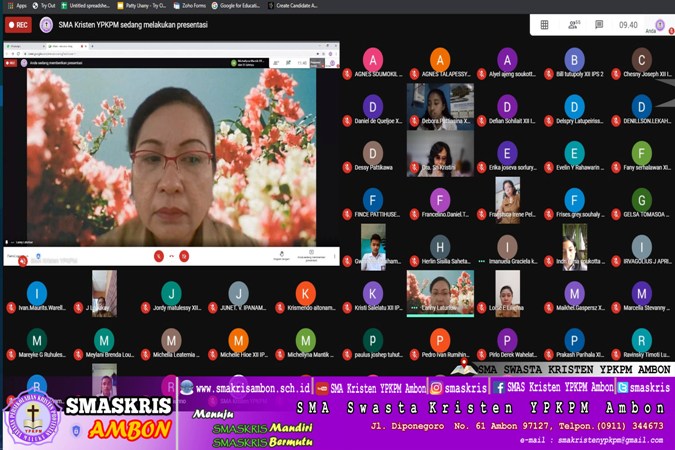The image size is (675, 450).
Task: Select JUNET V. IPANAM avatar
Action: (x=238, y=294)
